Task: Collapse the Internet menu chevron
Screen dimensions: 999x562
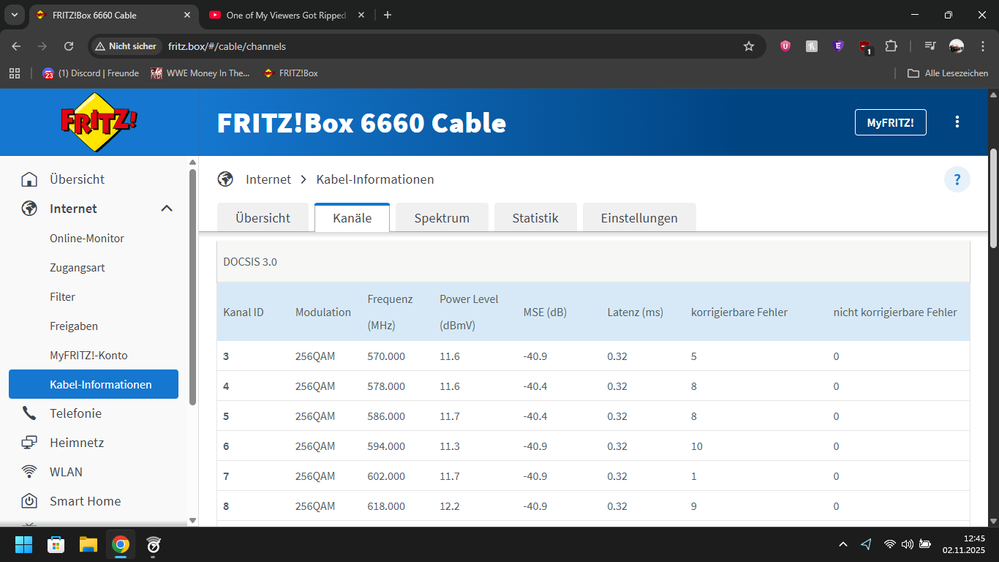Action: pyautogui.click(x=167, y=208)
